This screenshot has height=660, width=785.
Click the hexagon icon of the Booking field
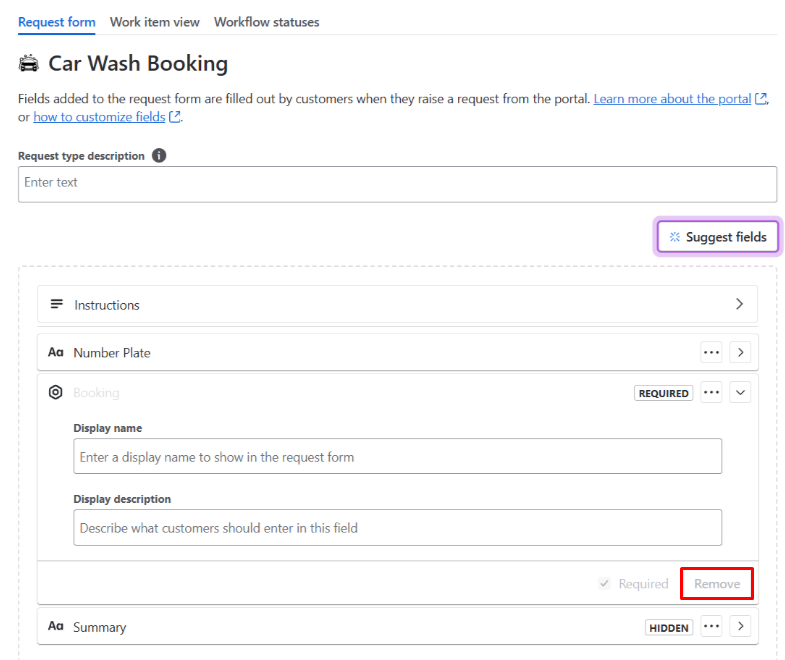tap(56, 393)
